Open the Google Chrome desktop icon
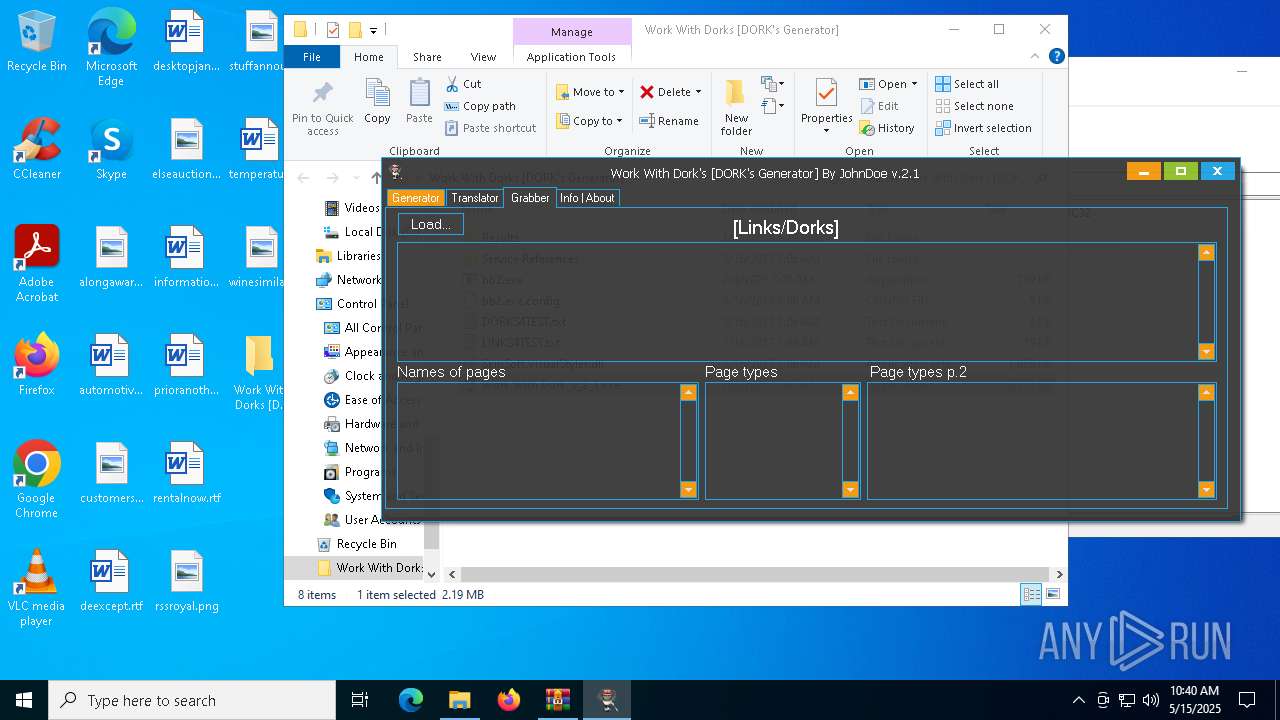This screenshot has height=720, width=1280. click(x=37, y=480)
